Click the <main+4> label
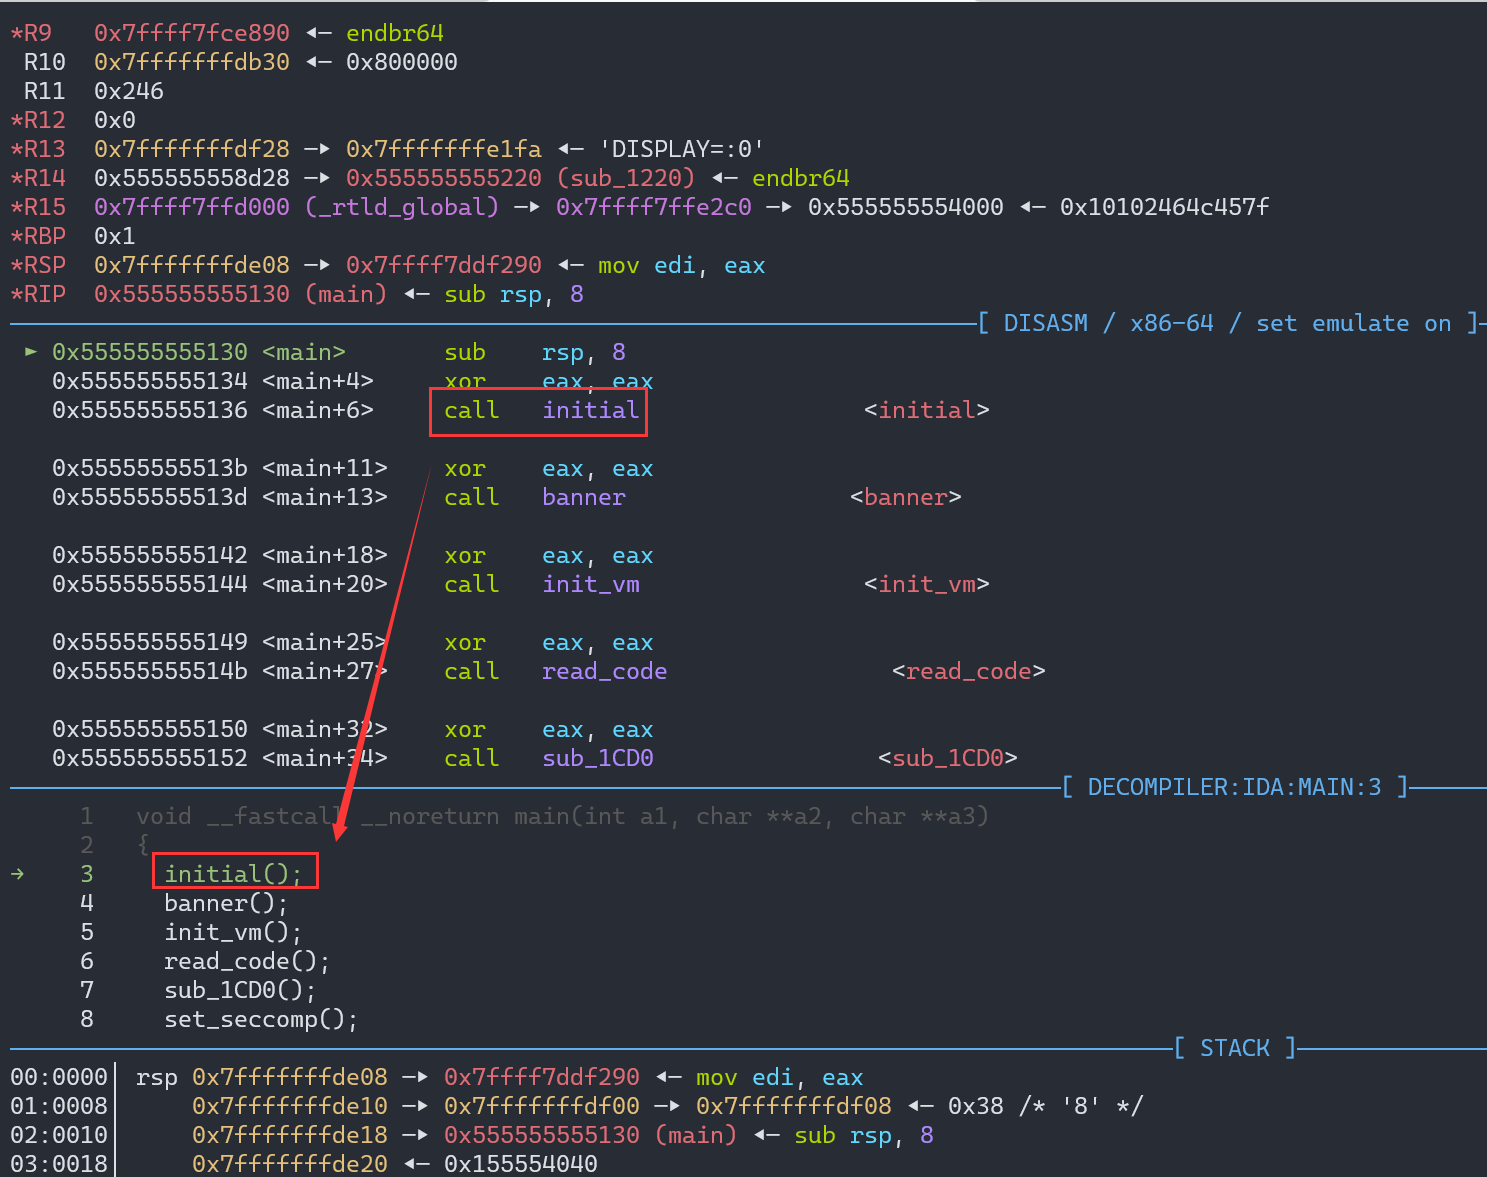 pos(318,381)
